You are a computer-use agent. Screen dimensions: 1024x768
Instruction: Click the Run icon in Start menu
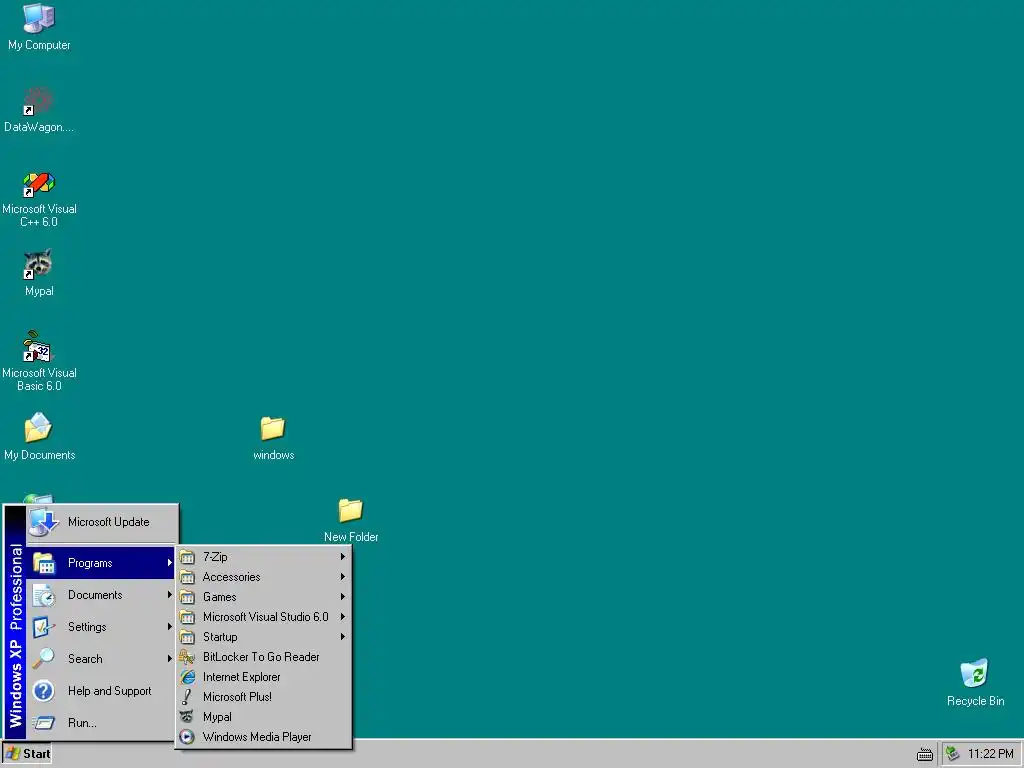click(x=44, y=723)
